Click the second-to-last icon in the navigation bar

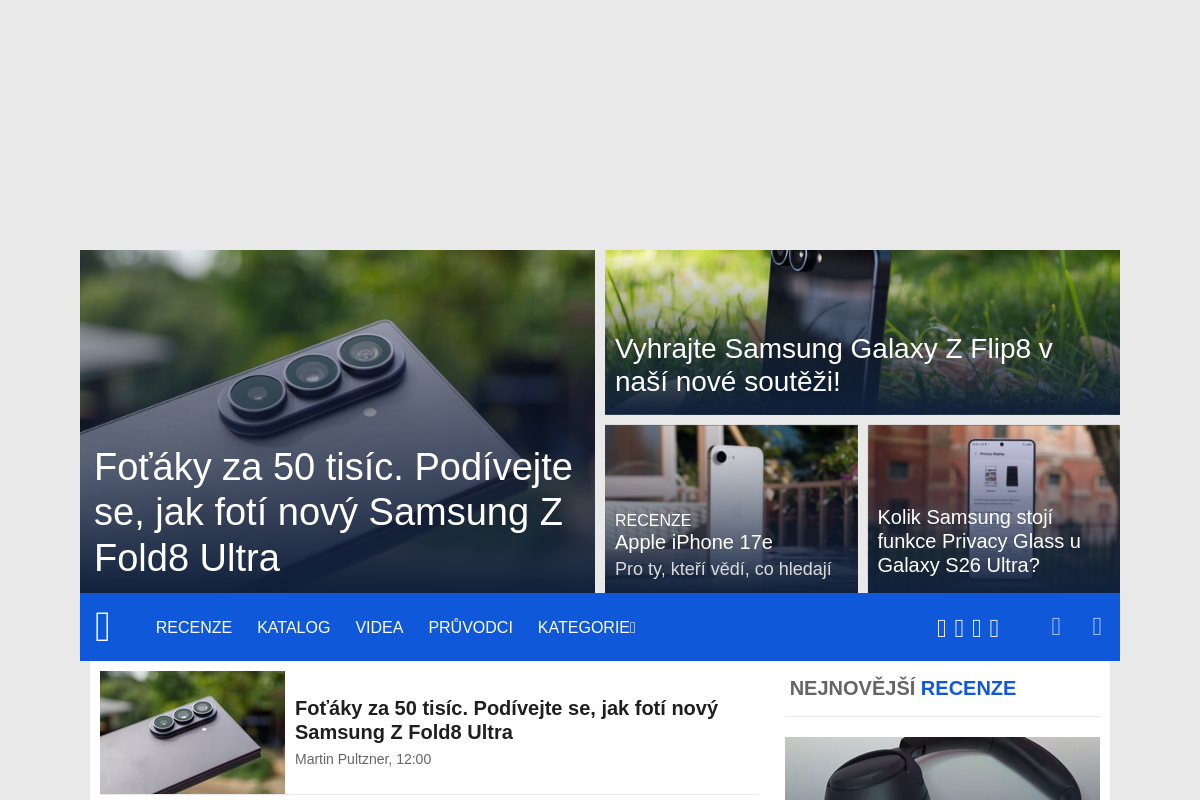pos(1056,626)
